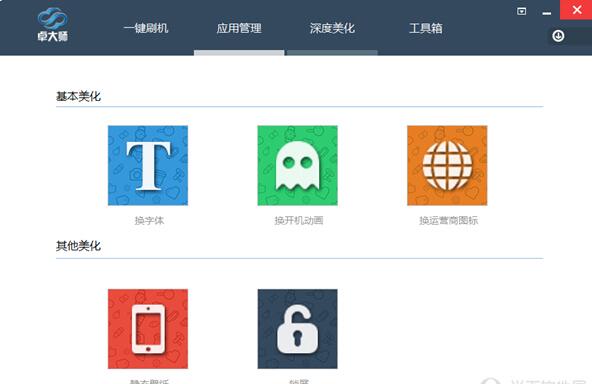
Task: Click the 换字体 label text
Action: (x=149, y=221)
